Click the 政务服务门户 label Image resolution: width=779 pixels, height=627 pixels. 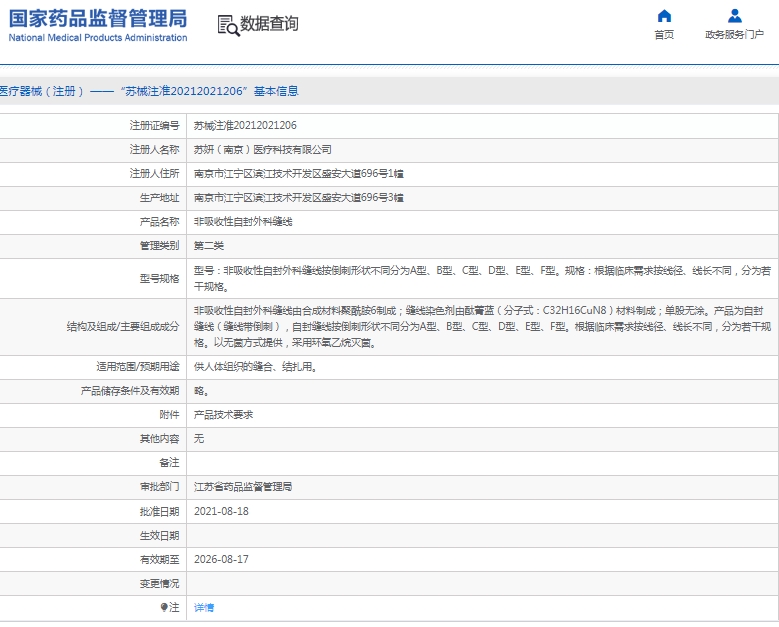click(x=735, y=34)
